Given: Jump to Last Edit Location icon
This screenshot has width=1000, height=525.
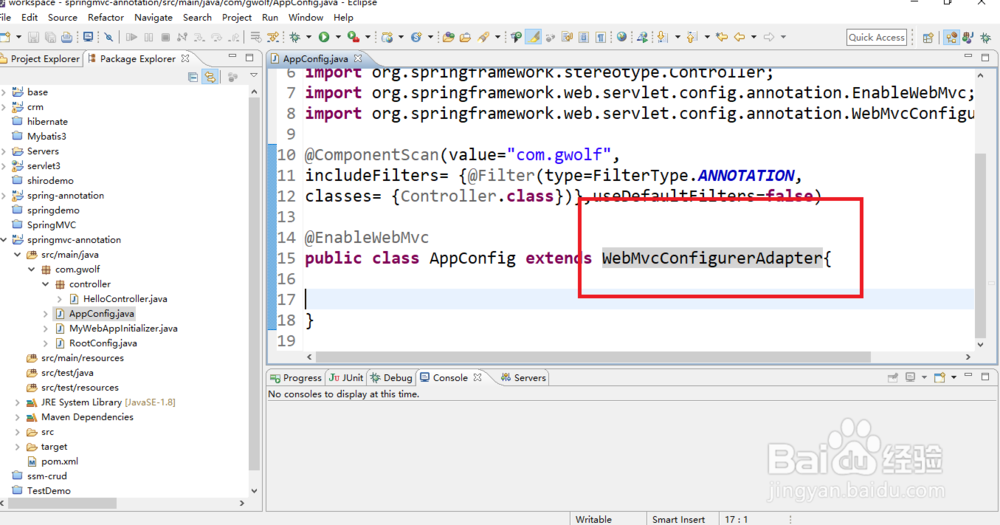Looking at the screenshot, I should coord(722,37).
